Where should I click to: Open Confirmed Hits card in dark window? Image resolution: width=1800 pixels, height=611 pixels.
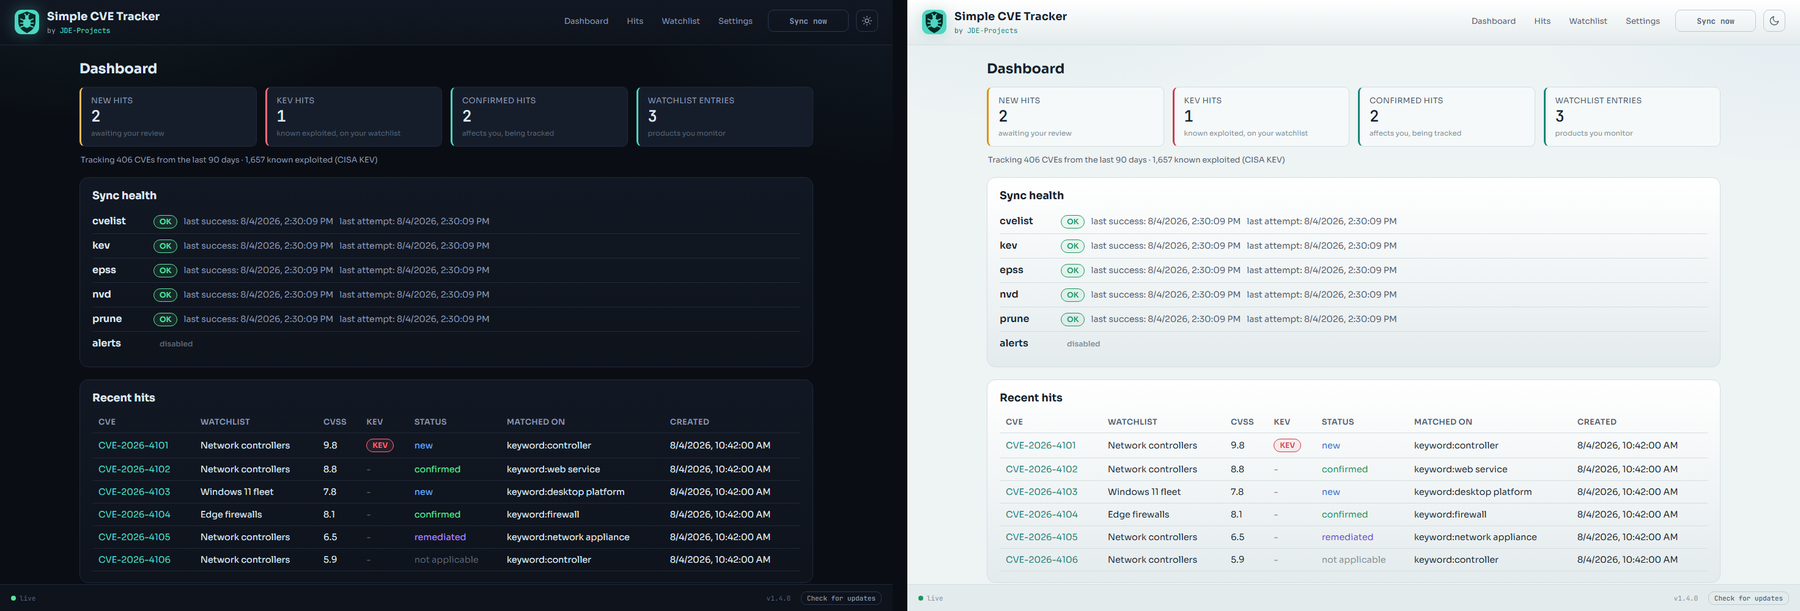(x=539, y=117)
